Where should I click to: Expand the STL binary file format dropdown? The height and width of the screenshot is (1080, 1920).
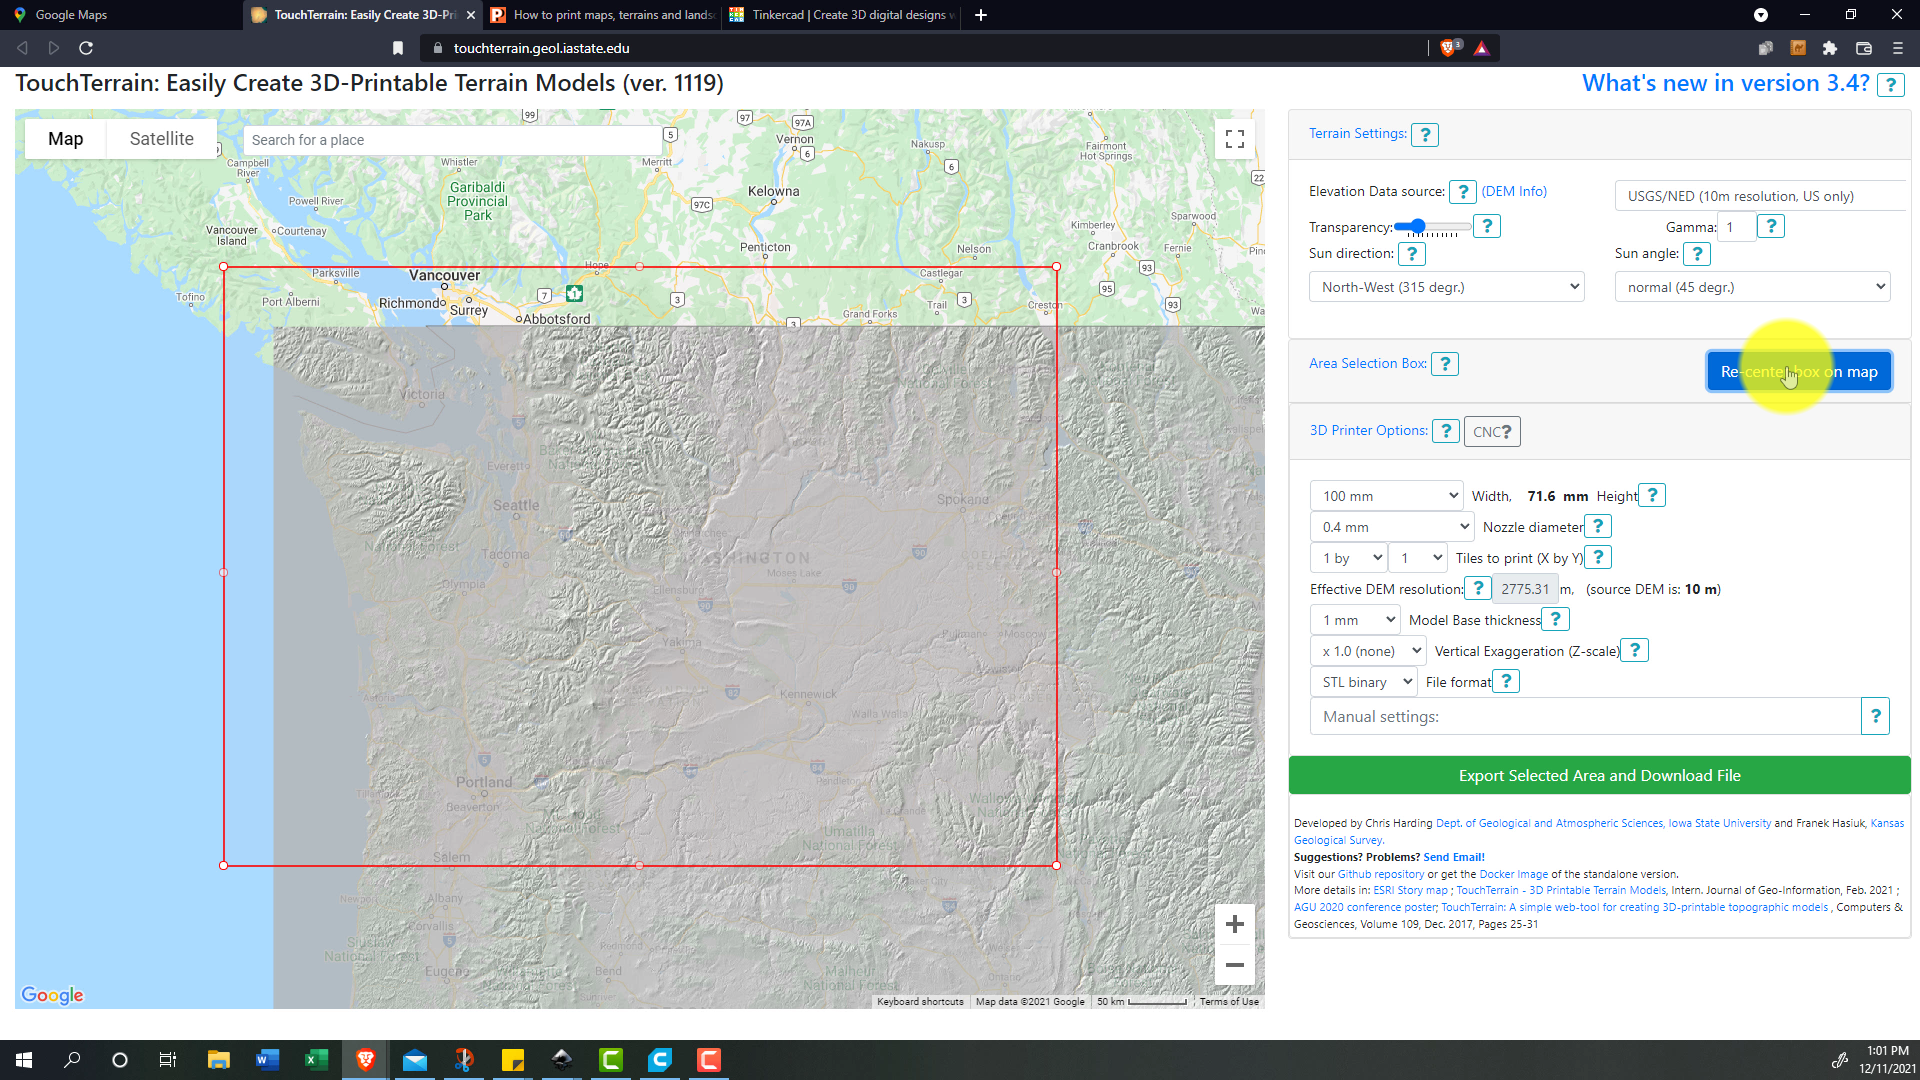click(1363, 682)
